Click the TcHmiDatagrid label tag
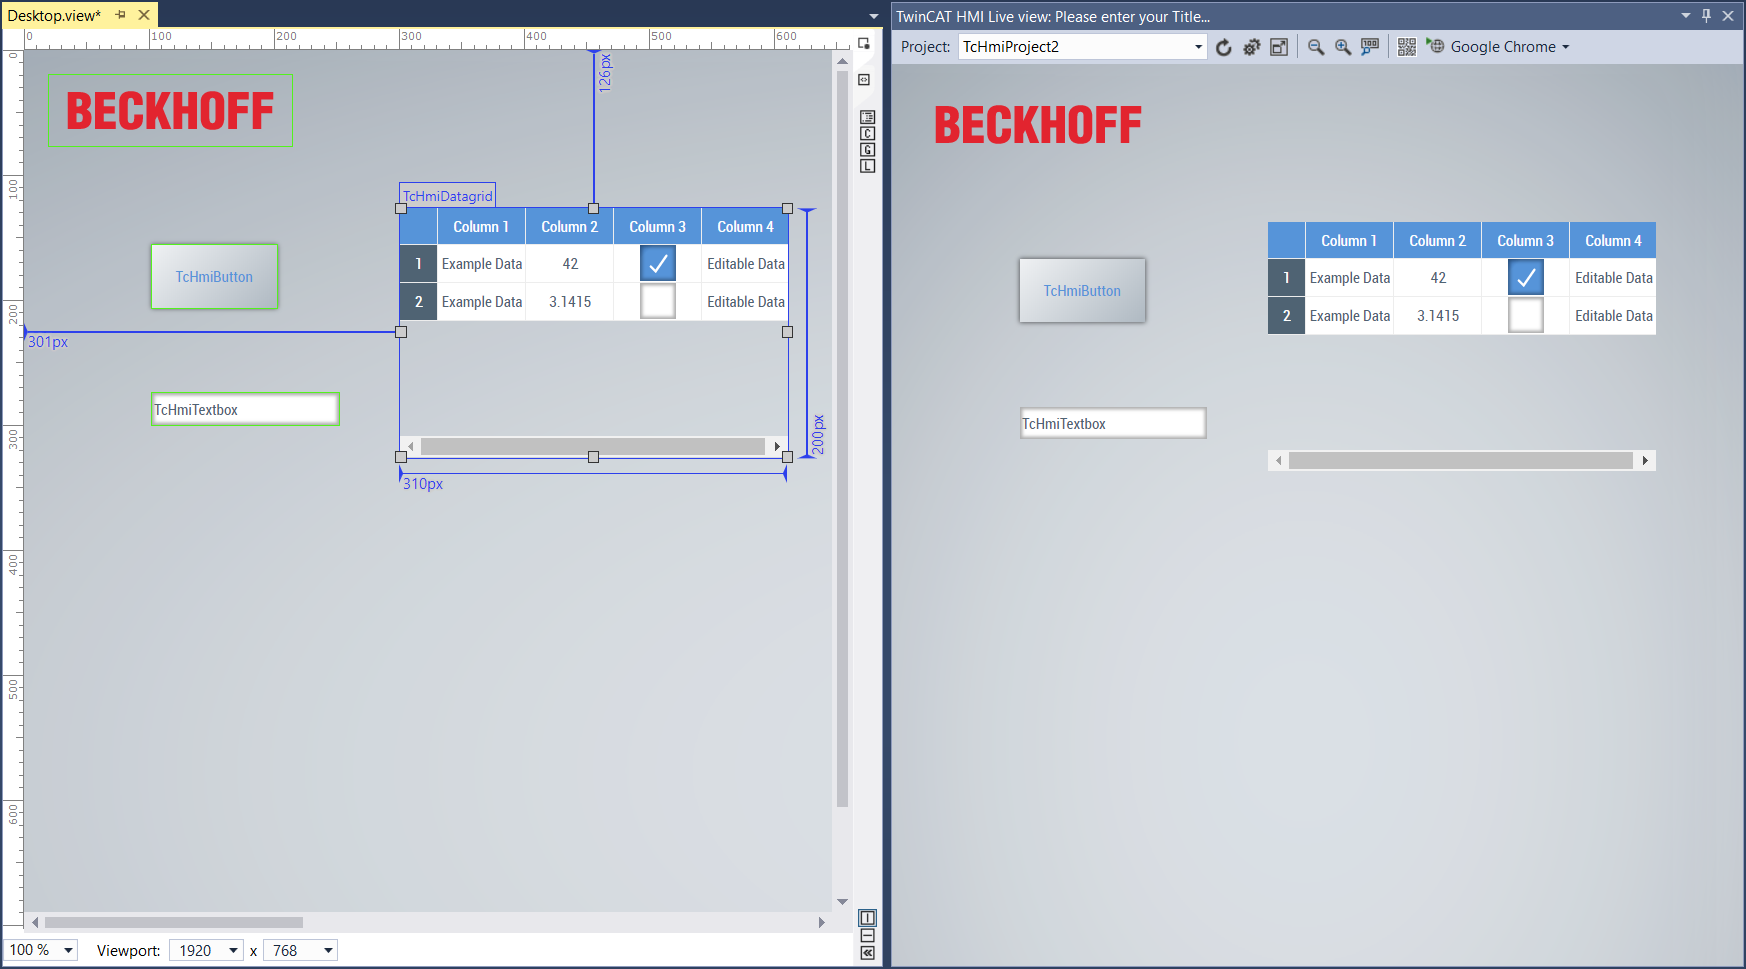The height and width of the screenshot is (969, 1746). pyautogui.click(x=447, y=195)
